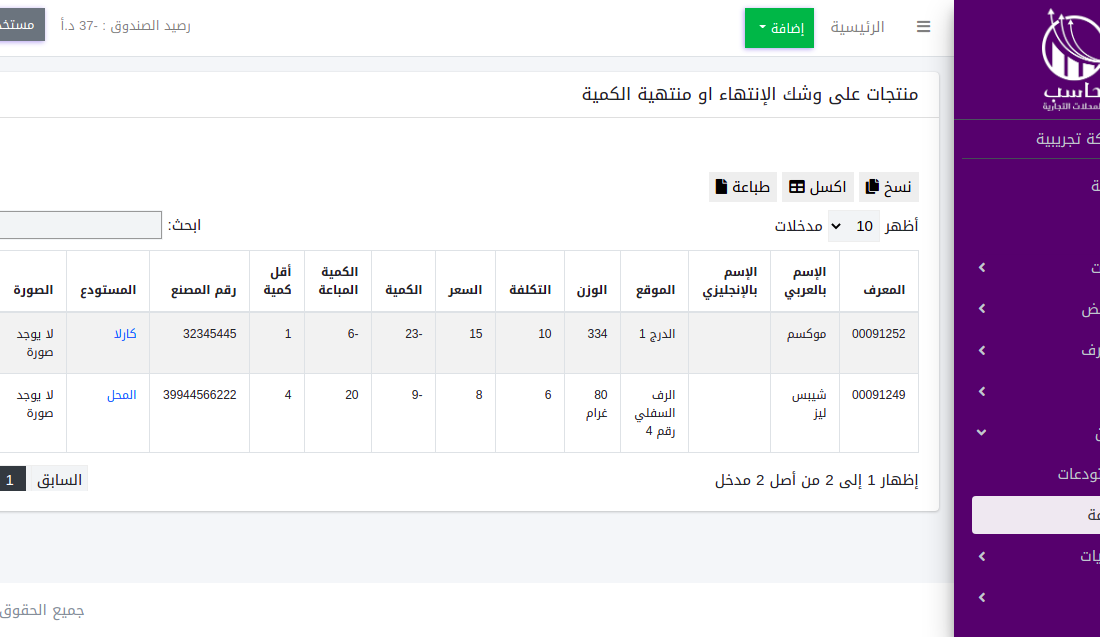Click the السابق pagination button
Screen dimensions: 1100x637
coord(59,480)
